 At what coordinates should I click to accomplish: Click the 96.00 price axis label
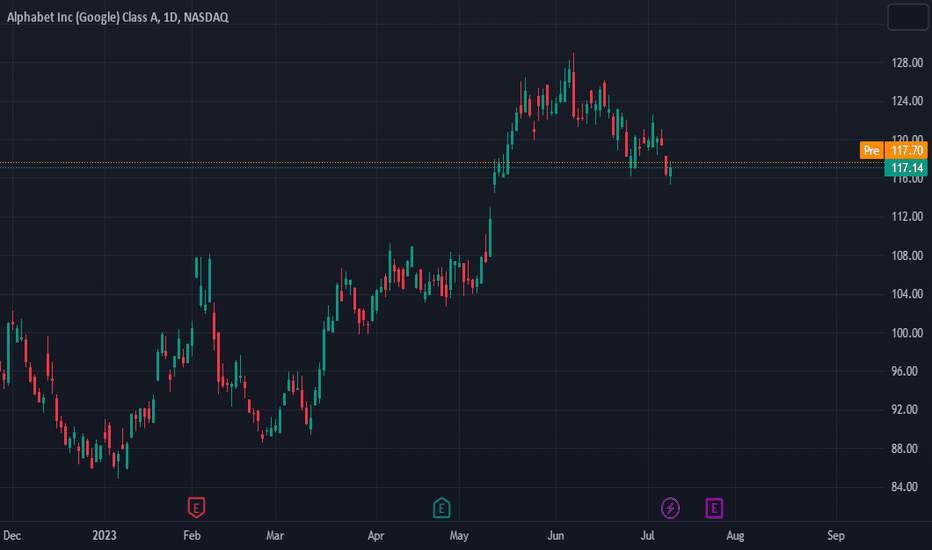pos(907,371)
